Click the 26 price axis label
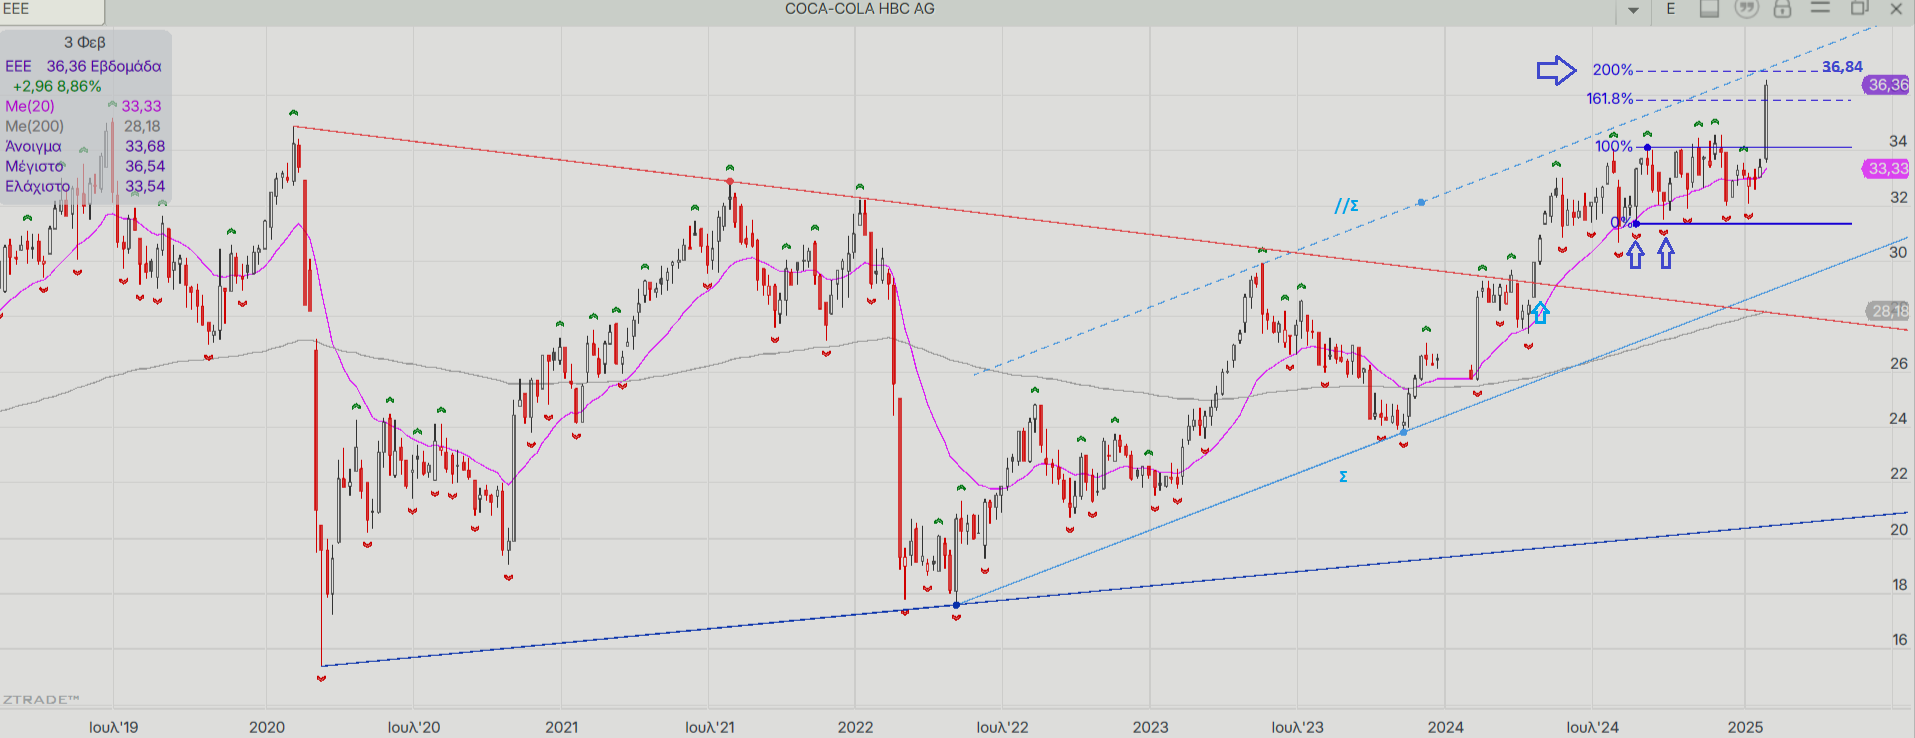1915x738 pixels. pos(1898,363)
